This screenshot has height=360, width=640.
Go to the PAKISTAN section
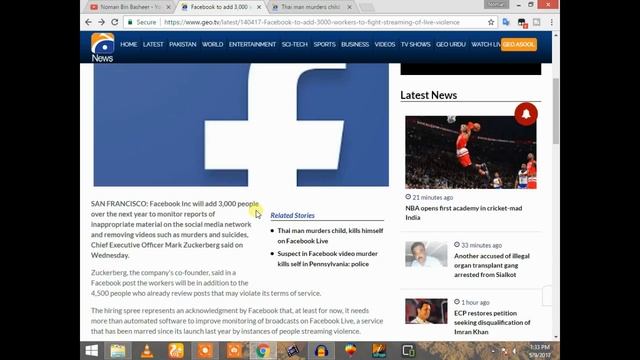(x=183, y=44)
